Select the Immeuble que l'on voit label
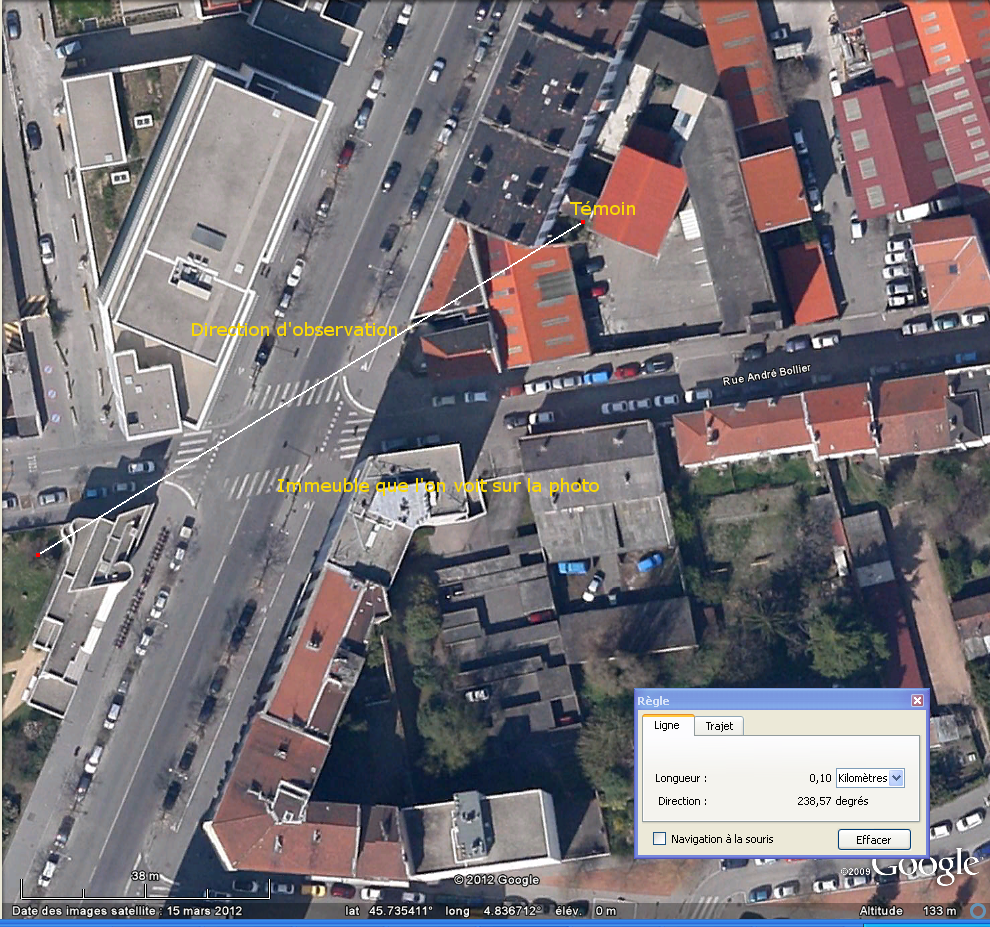This screenshot has width=990, height=927. [x=437, y=486]
